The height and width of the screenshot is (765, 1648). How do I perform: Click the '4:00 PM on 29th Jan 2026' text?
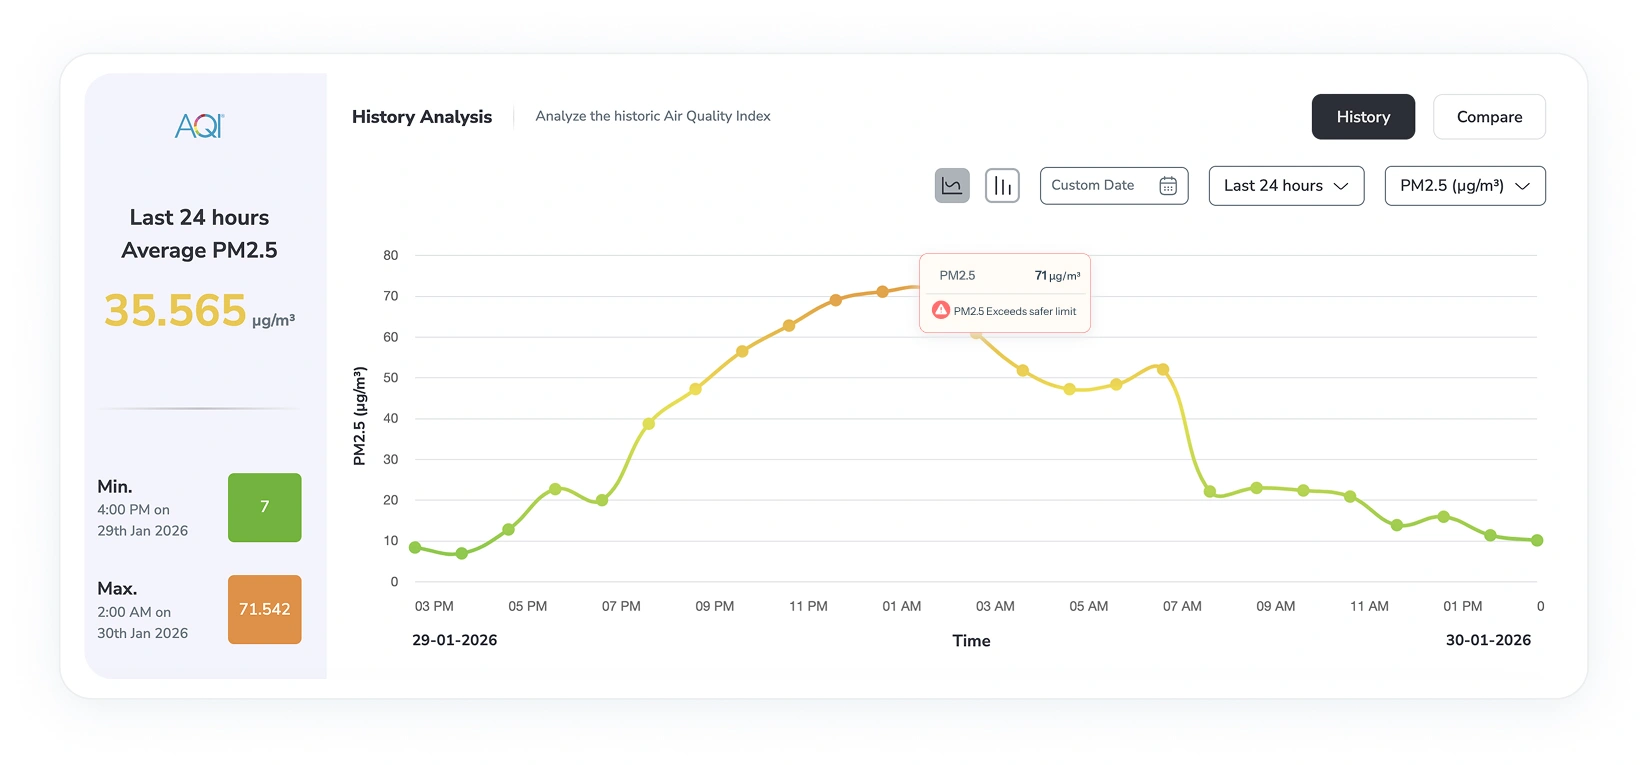[x=143, y=520]
